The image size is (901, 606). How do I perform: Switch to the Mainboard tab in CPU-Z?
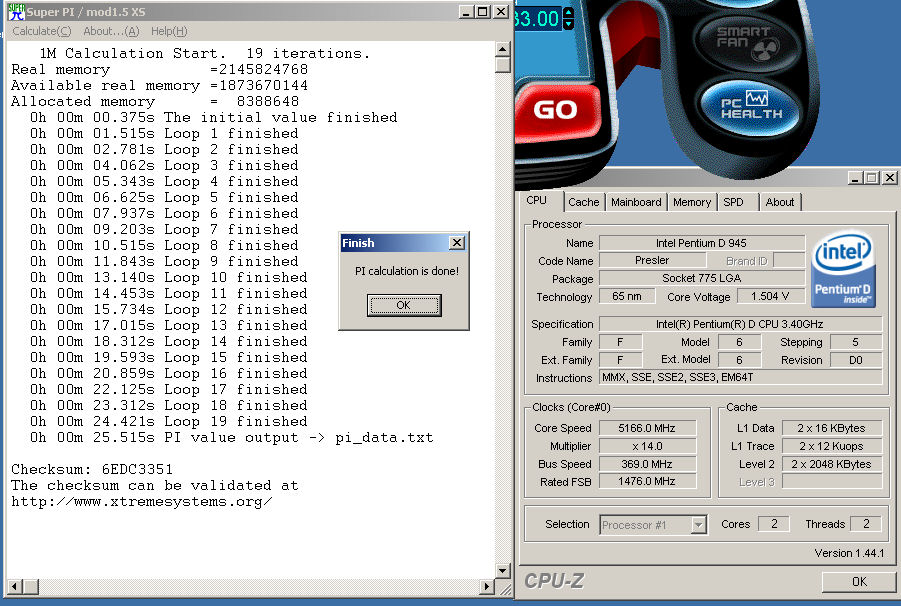click(x=636, y=202)
